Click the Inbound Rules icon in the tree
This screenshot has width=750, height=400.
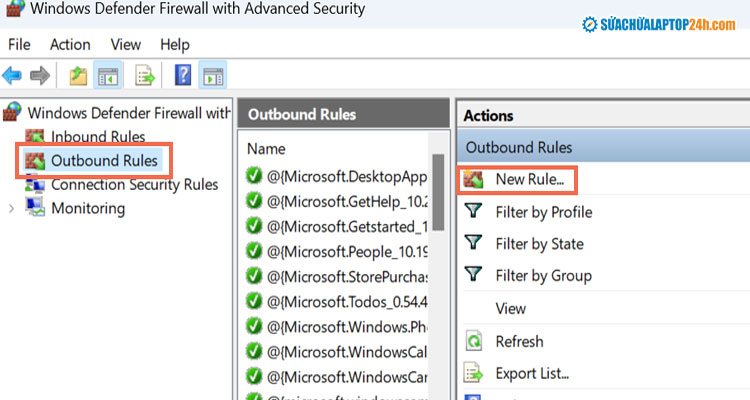click(x=34, y=136)
